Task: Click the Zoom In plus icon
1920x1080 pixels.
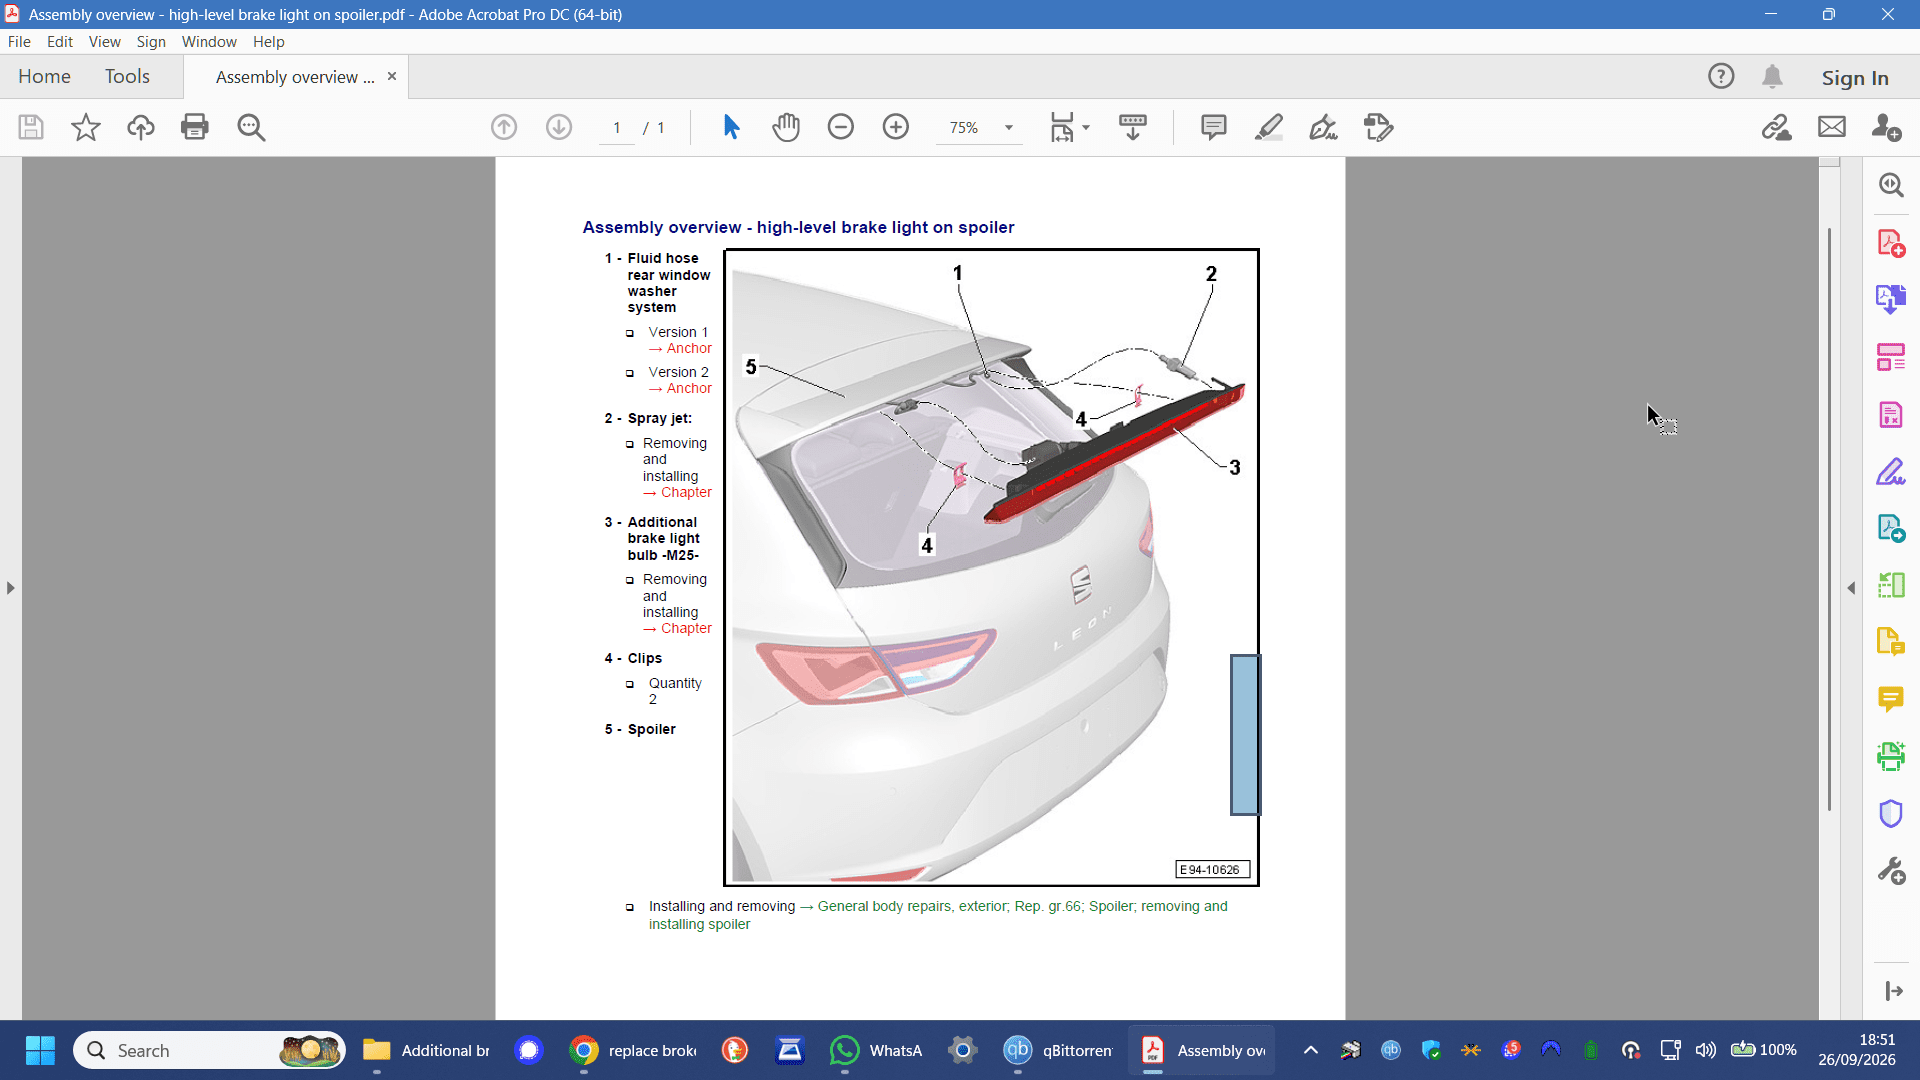Action: pos(896,127)
